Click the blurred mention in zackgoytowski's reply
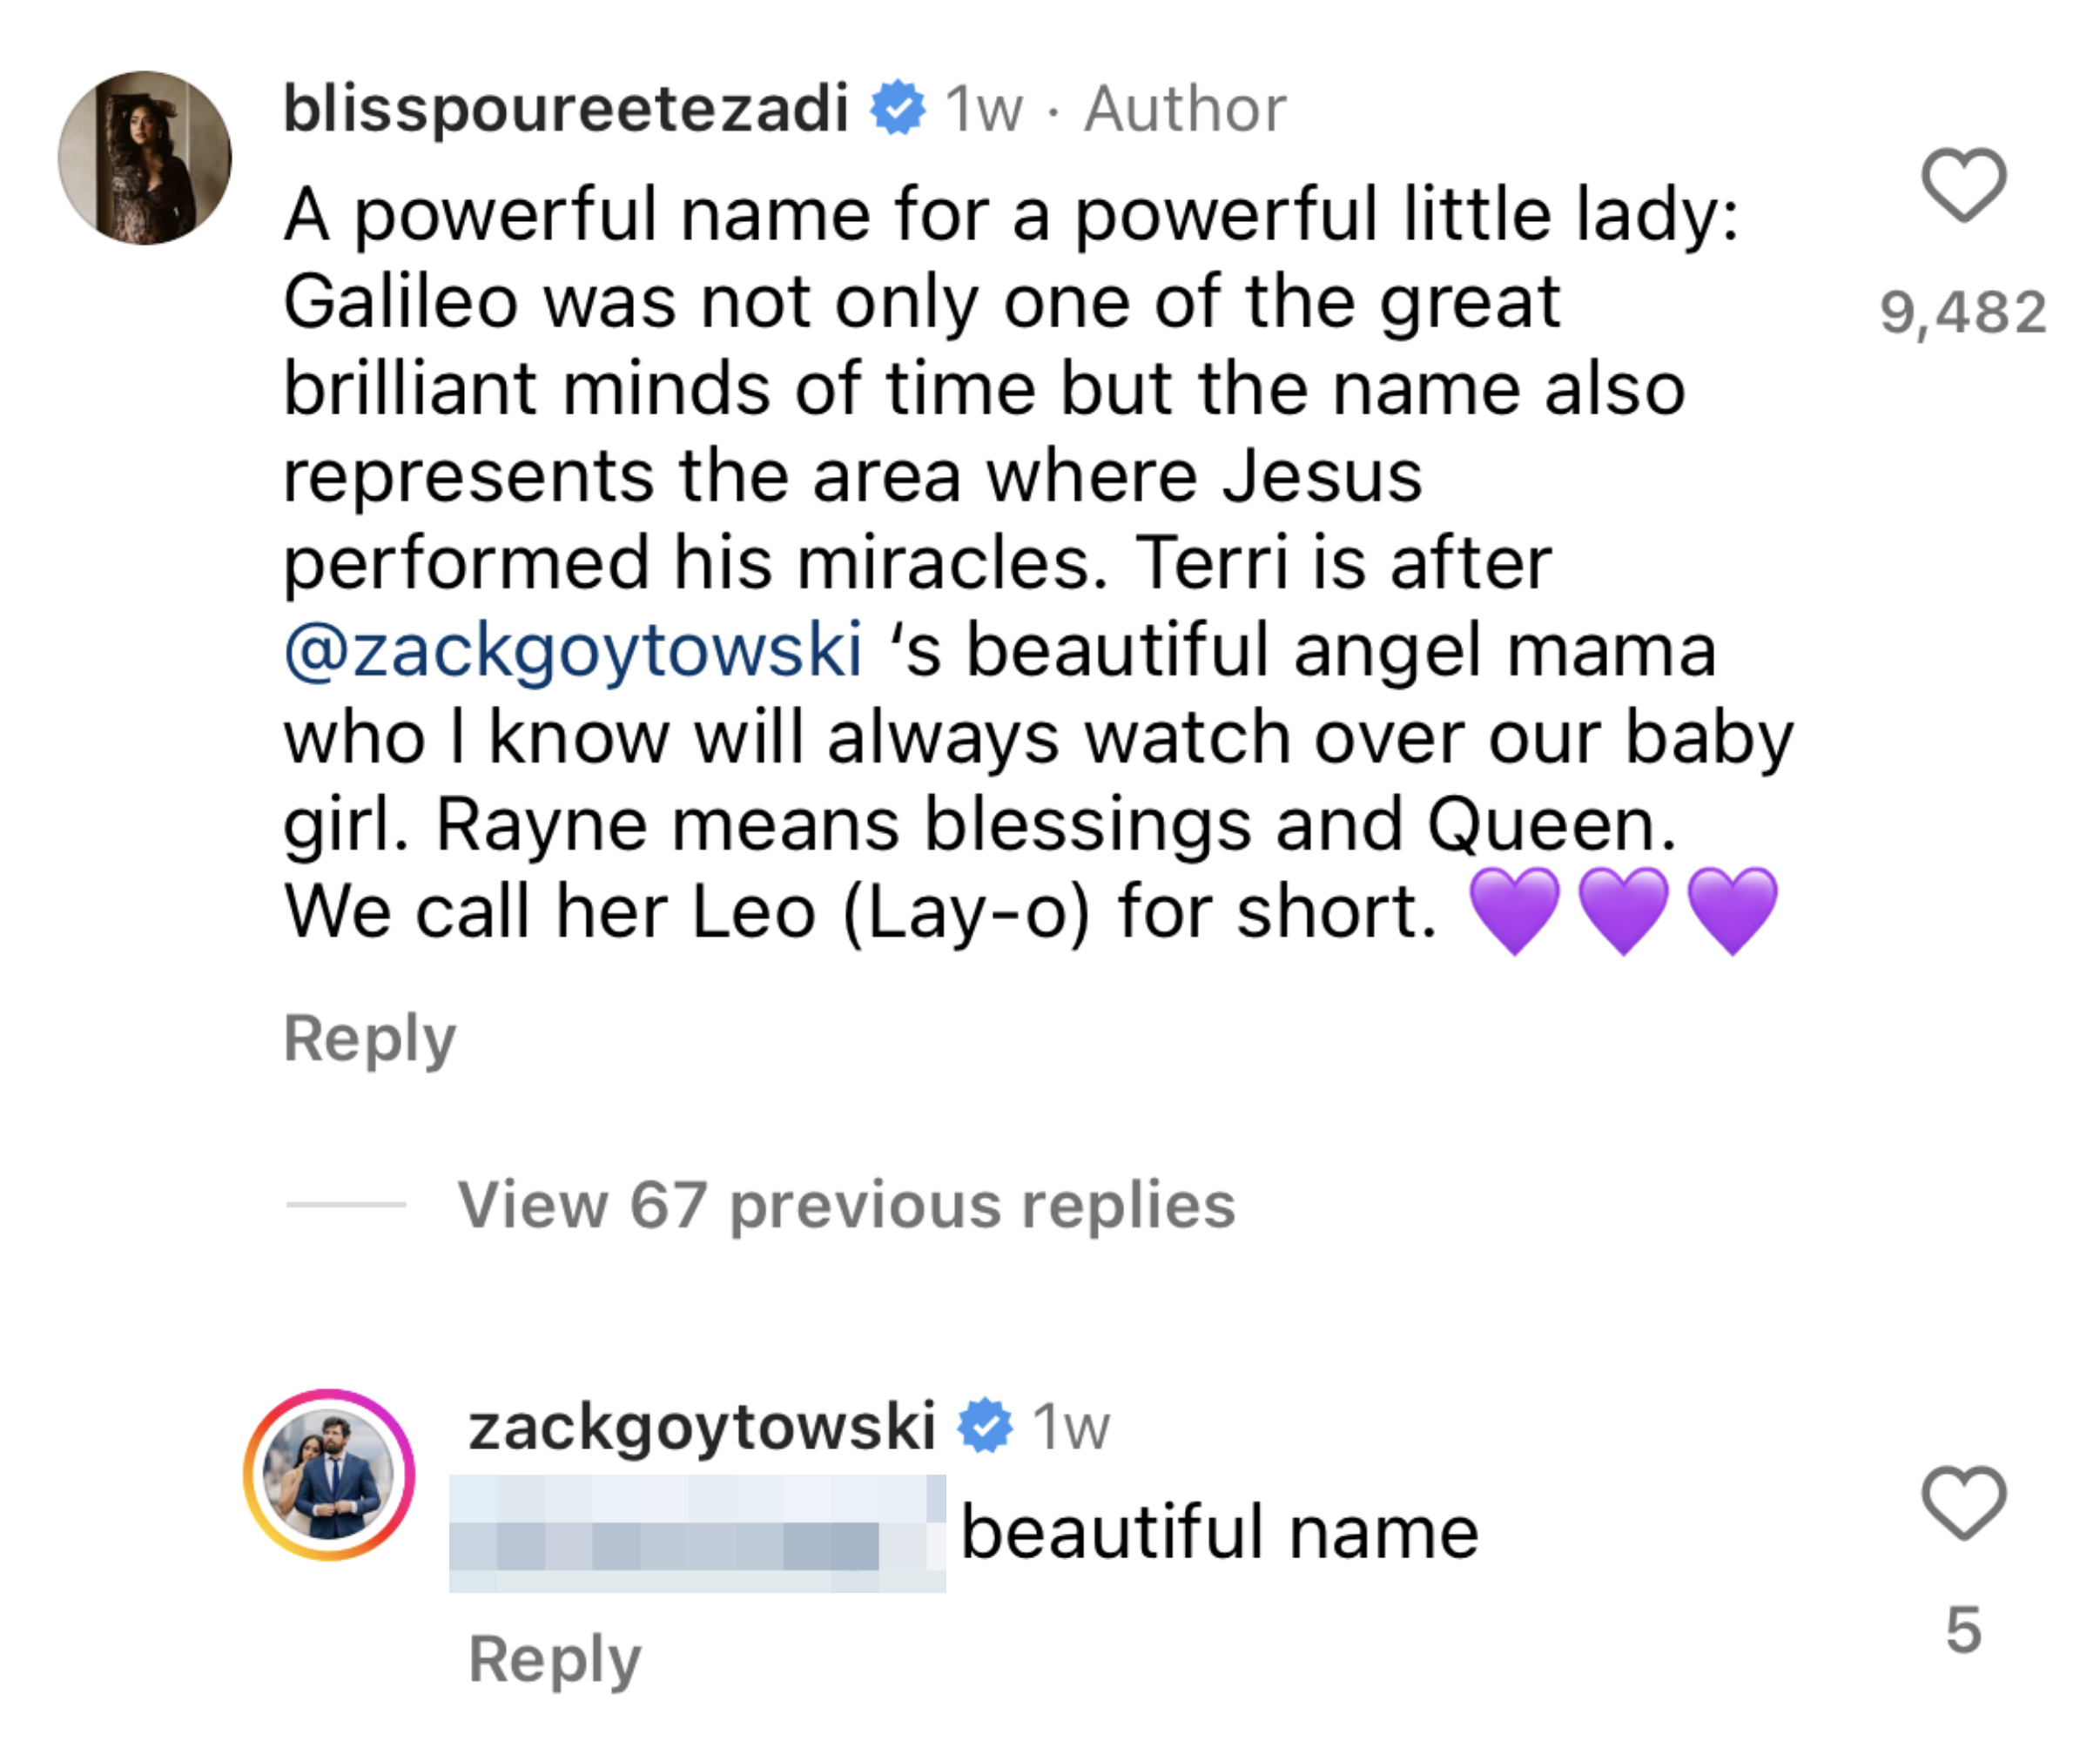The width and height of the screenshot is (2100, 1741). pos(697,1533)
